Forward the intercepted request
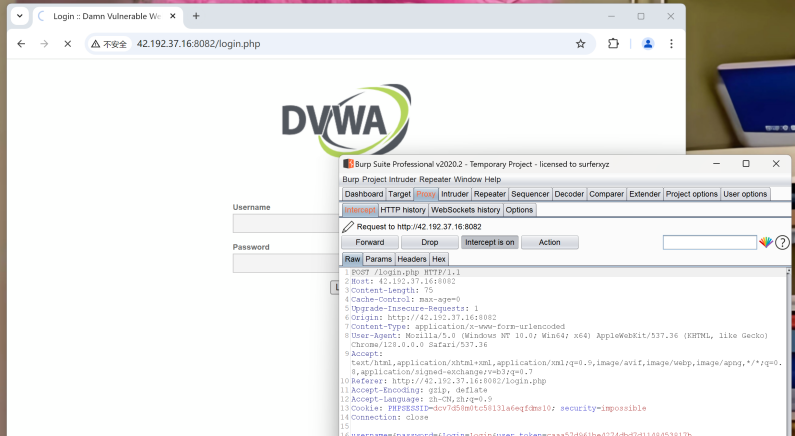 (370, 242)
